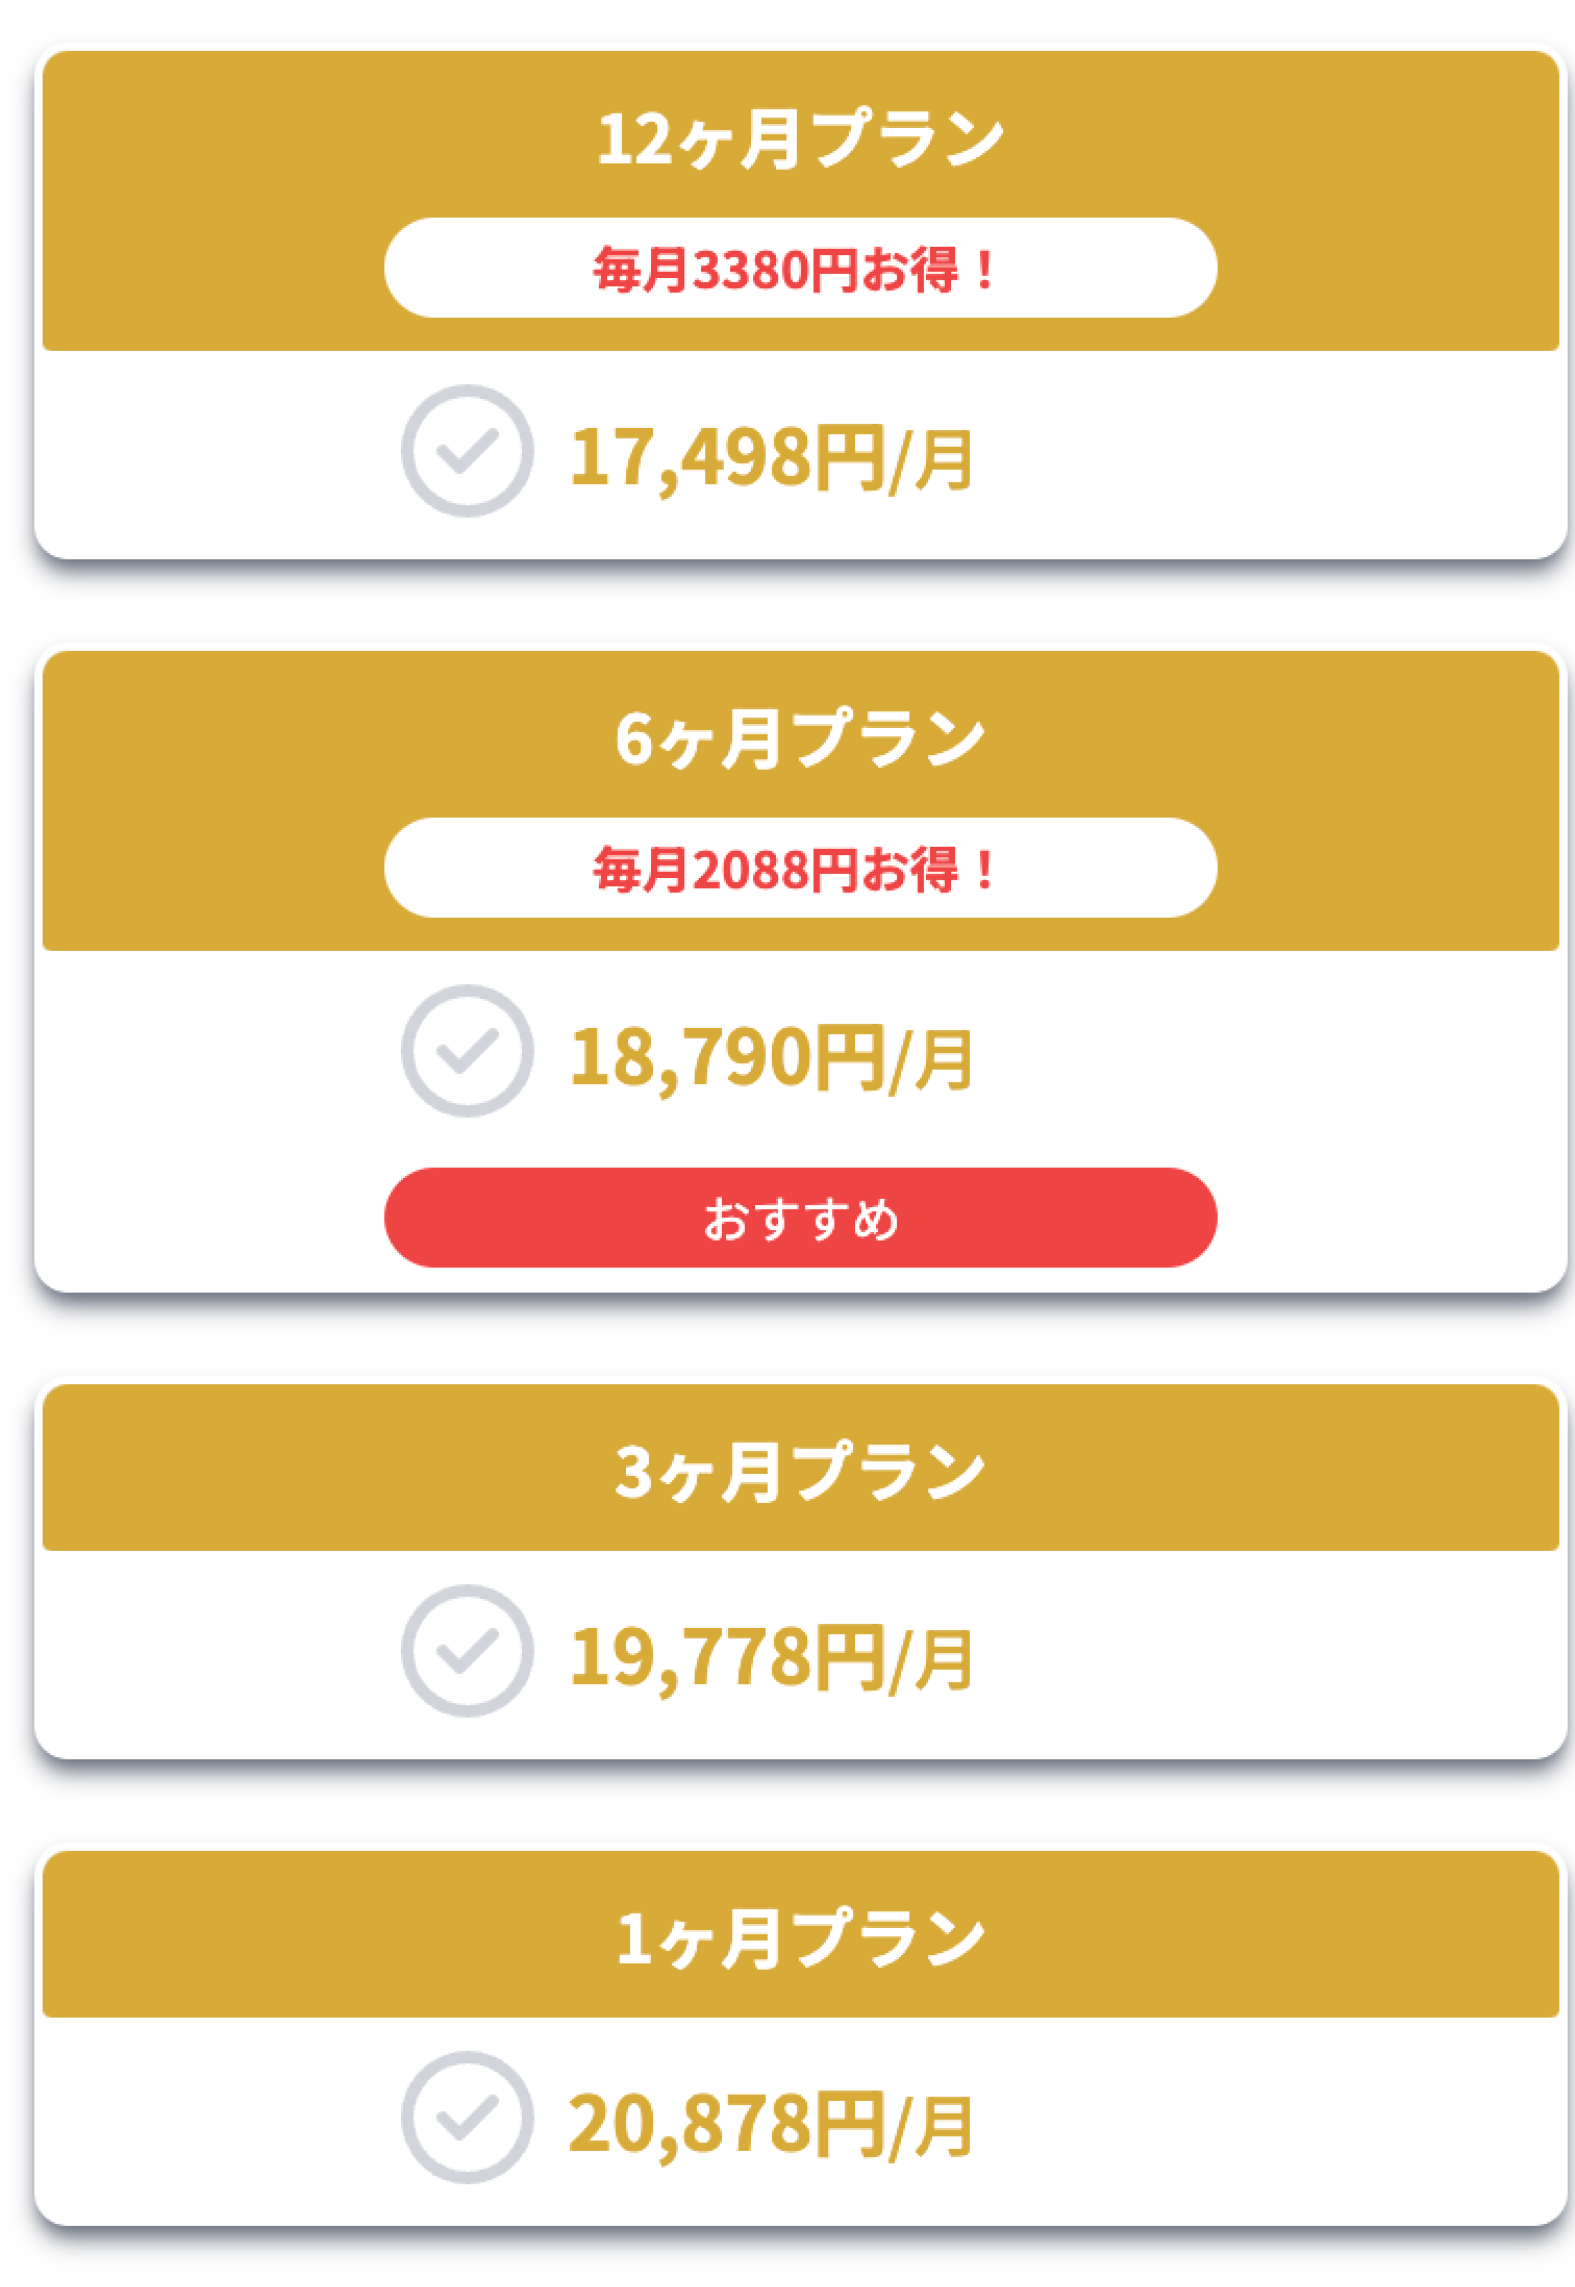Click the 19,778円/月 price text
Image resolution: width=1575 pixels, height=2287 pixels.
(x=771, y=1658)
